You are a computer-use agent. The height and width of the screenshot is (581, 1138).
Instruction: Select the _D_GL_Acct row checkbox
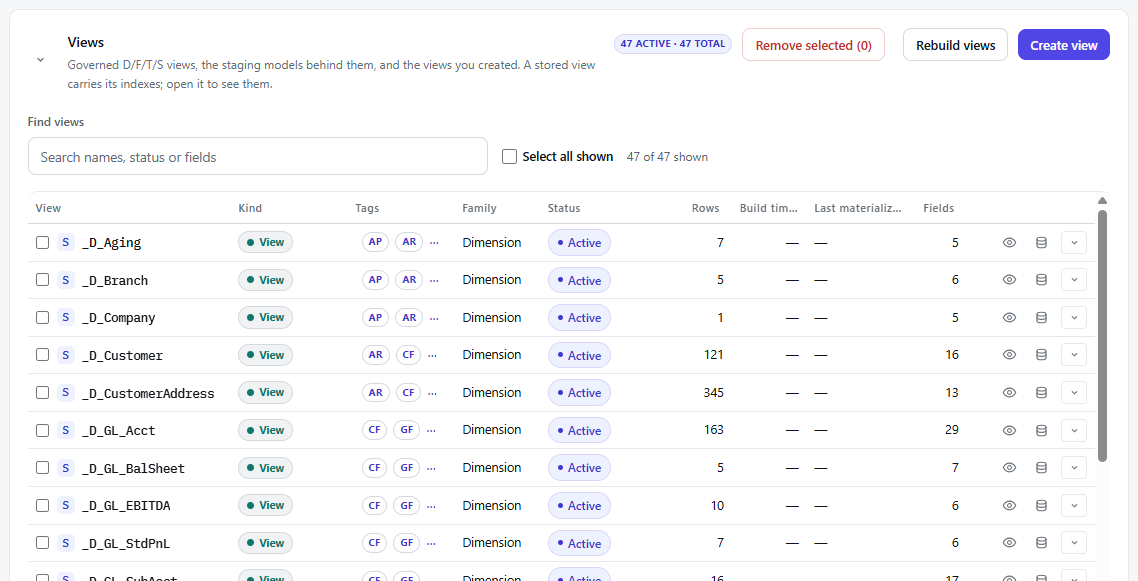43,430
